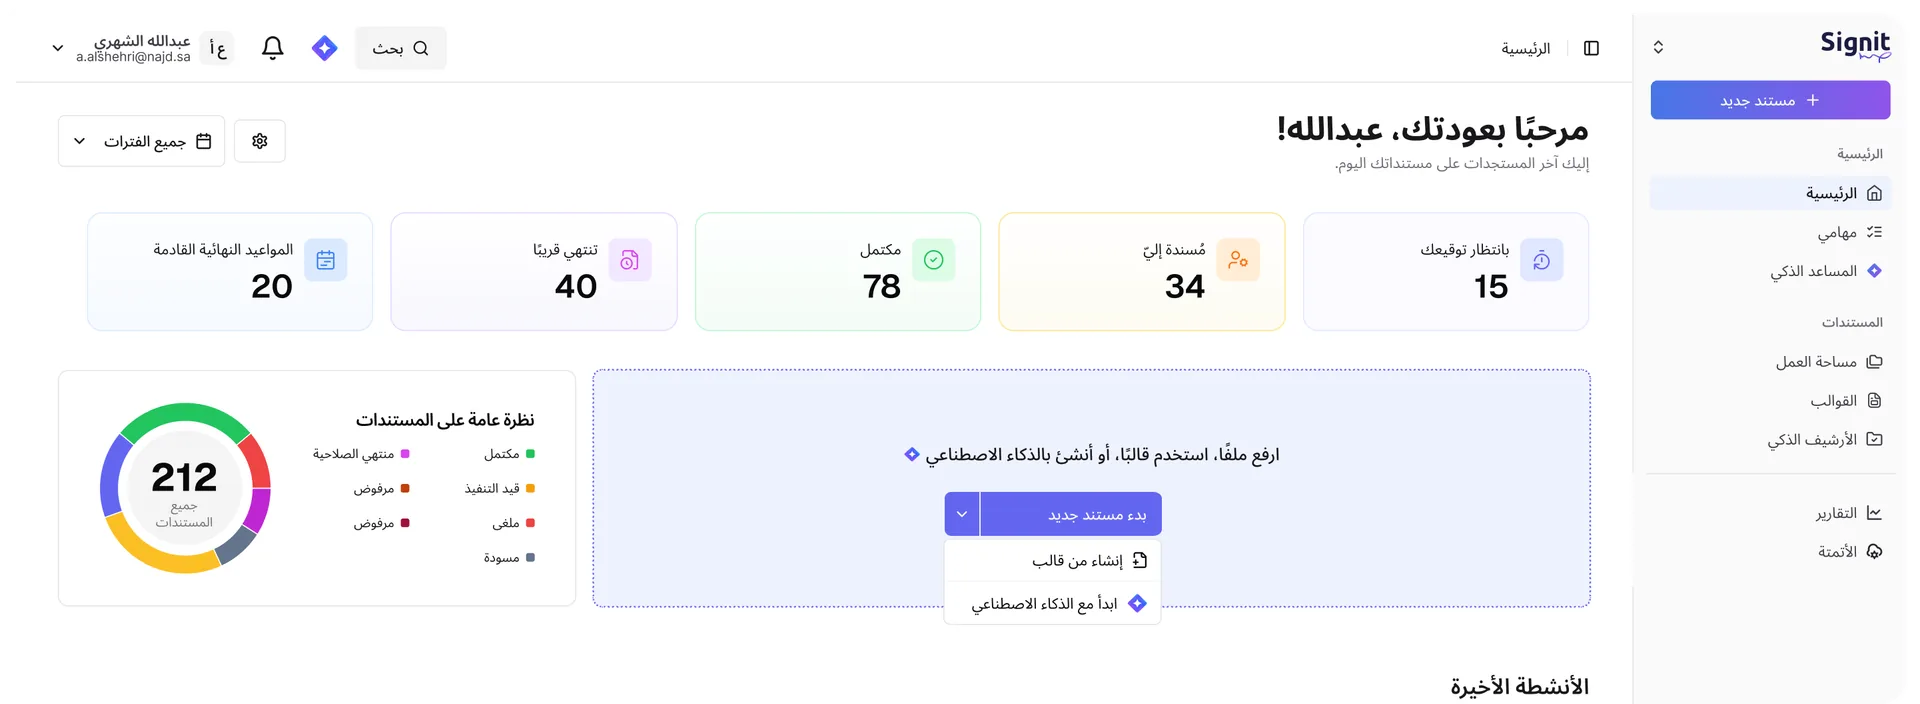Open the المساعد الذكي (Smart Assistant) sidebar icon
Image resolution: width=1920 pixels, height=704 pixels.
click(1874, 270)
